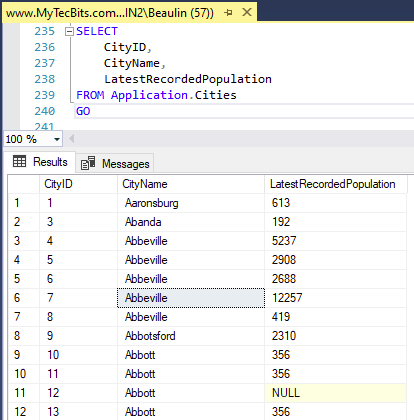Select the LatestRecordedPopulation column header

[336, 184]
